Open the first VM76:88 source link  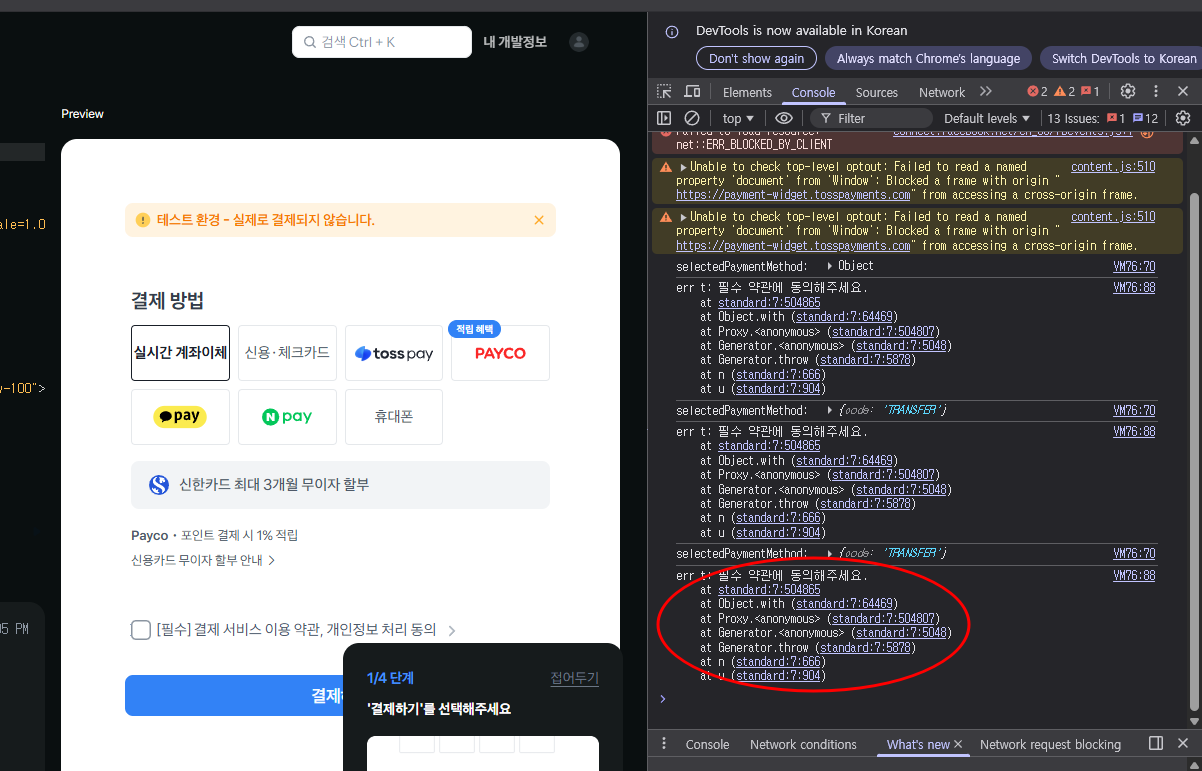point(1134,287)
